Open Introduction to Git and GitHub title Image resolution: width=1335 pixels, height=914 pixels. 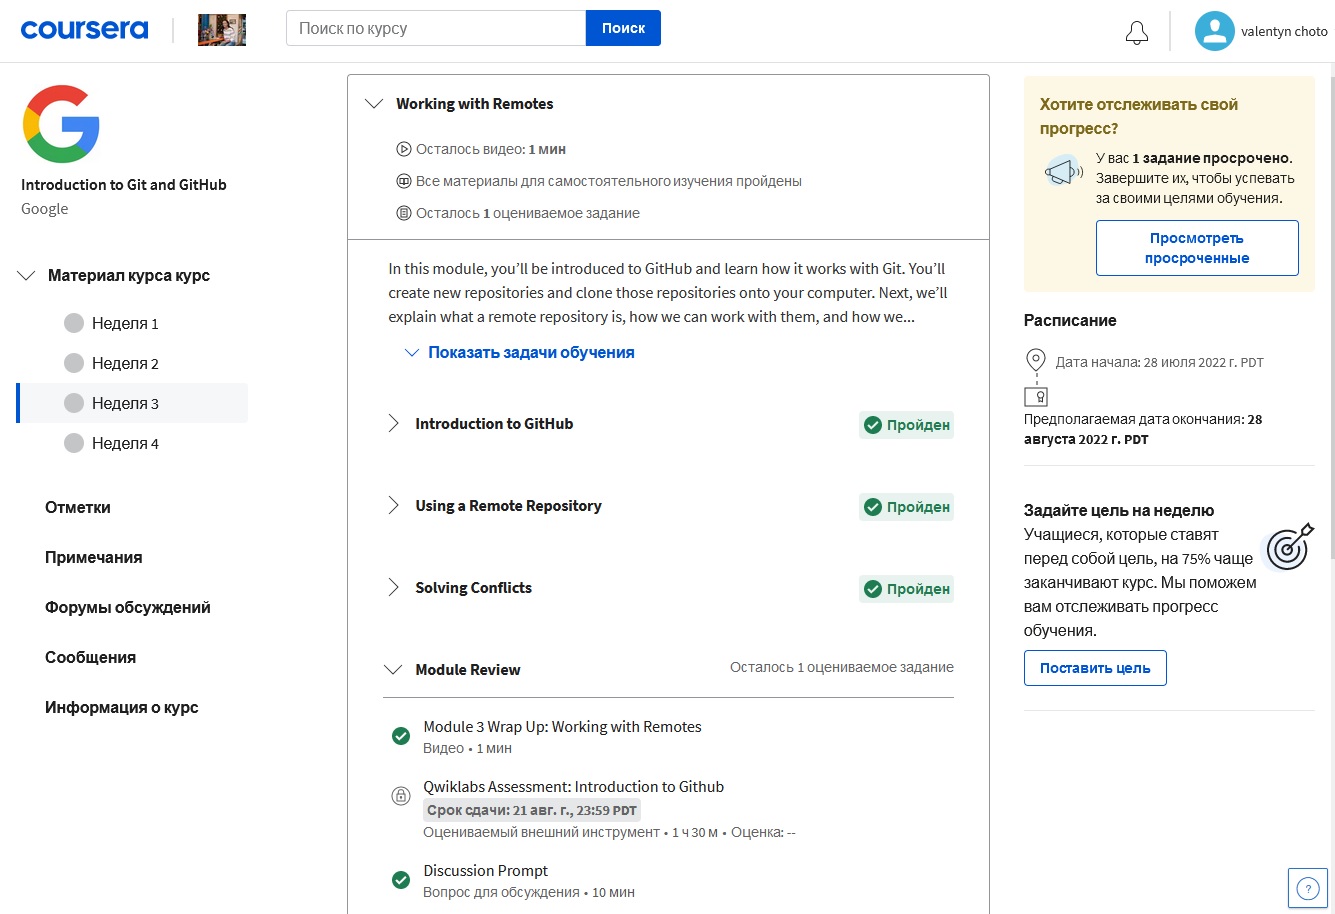(x=124, y=185)
